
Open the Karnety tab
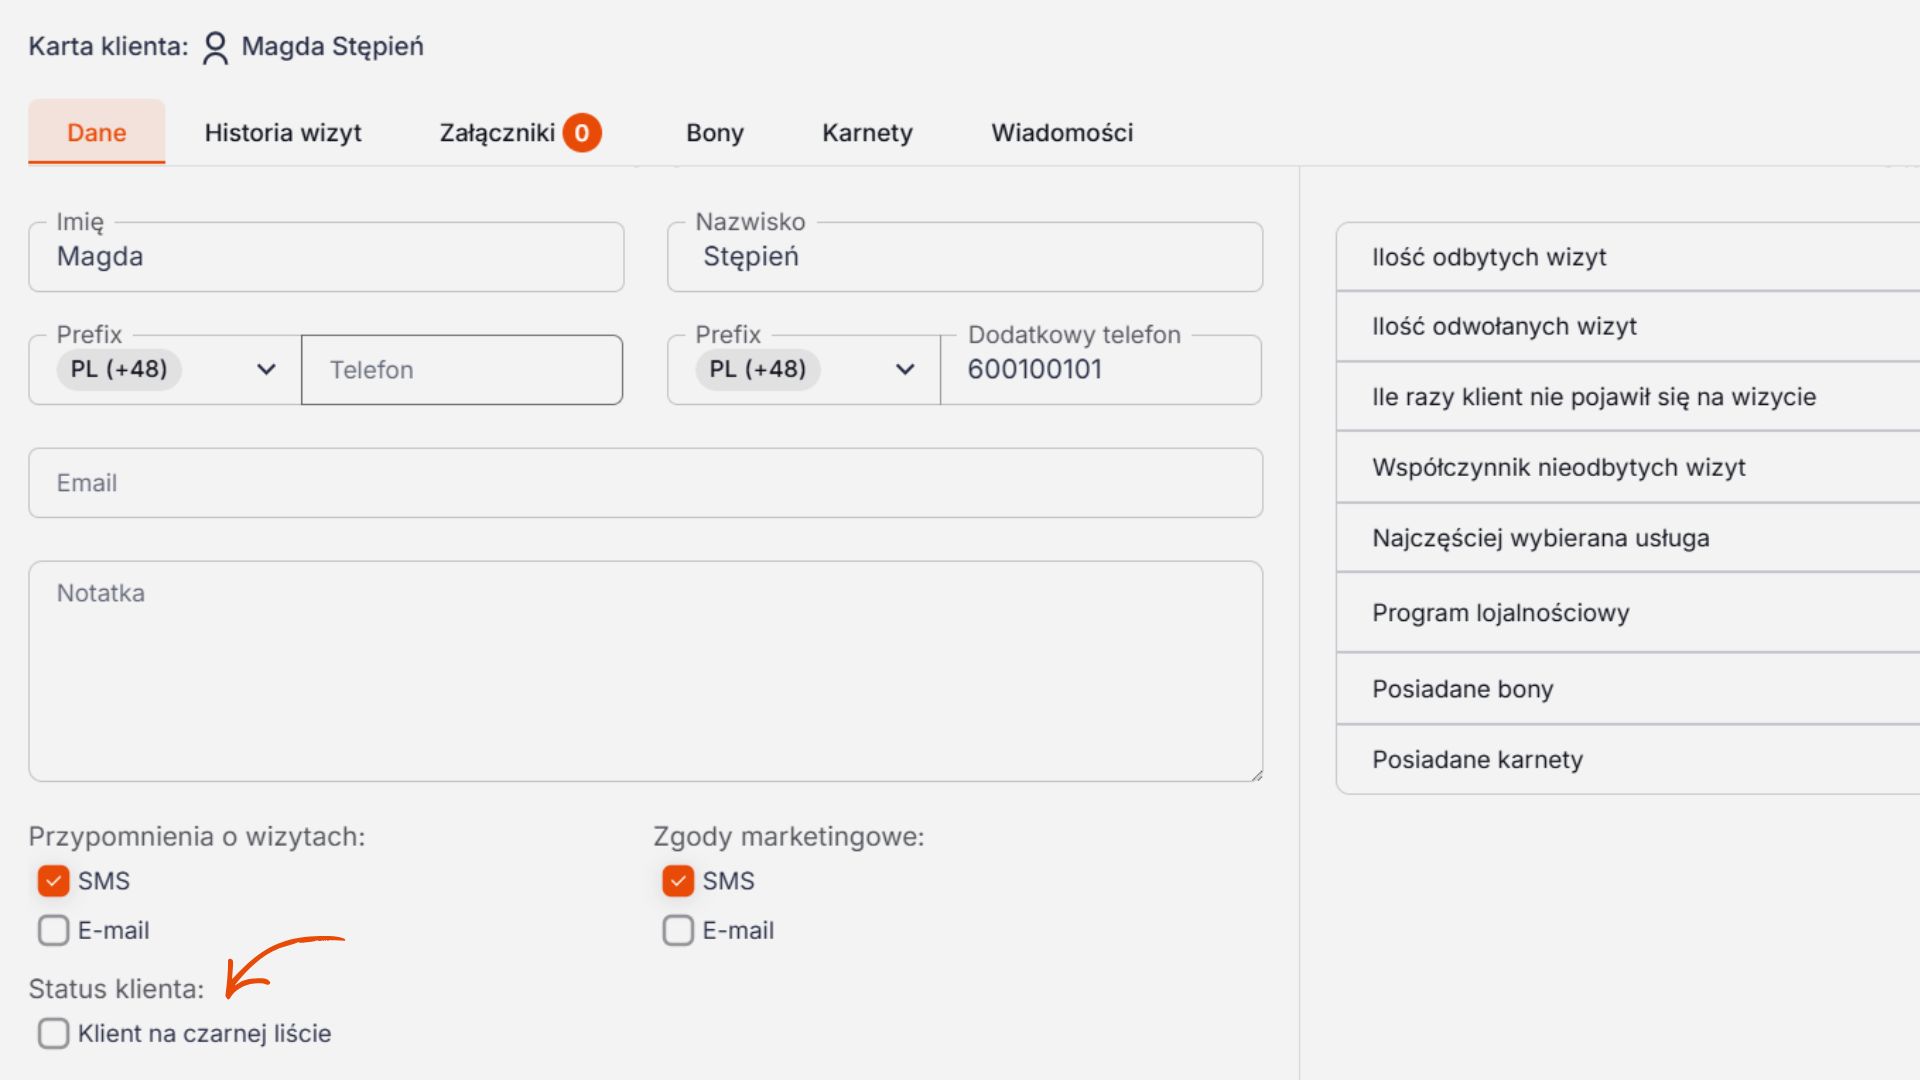point(867,133)
